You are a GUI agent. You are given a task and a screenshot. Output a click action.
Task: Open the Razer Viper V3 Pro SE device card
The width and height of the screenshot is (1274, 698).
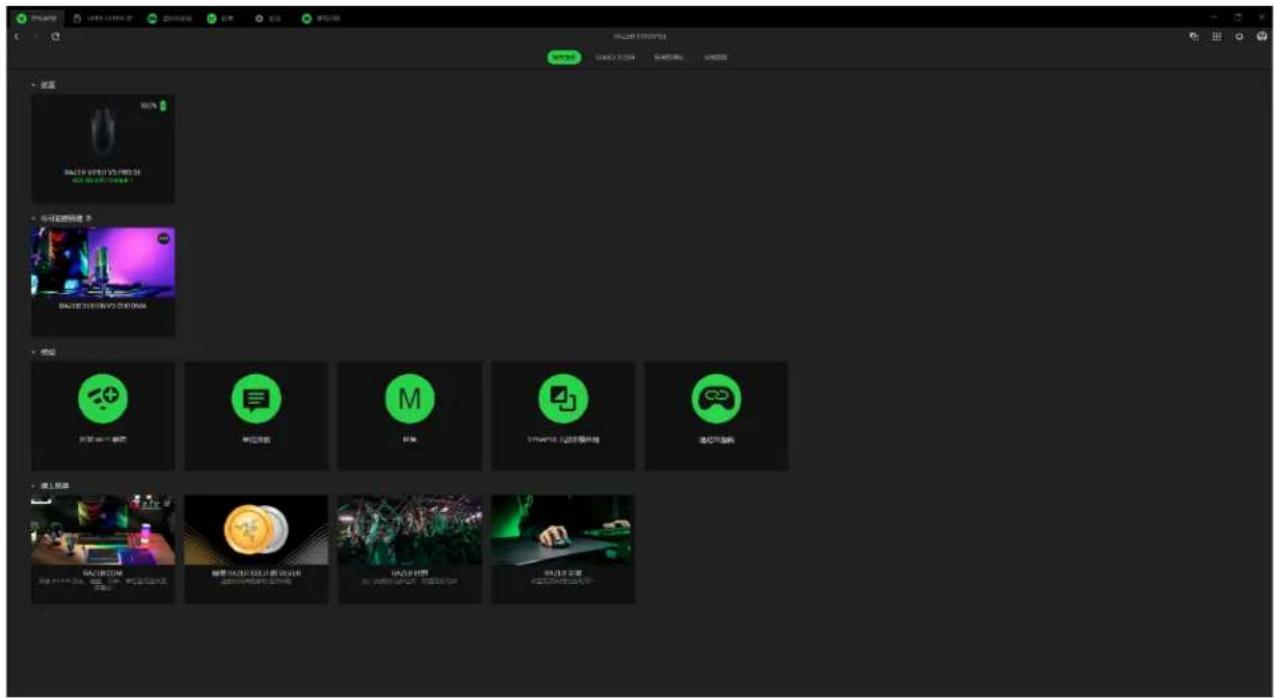click(x=103, y=149)
